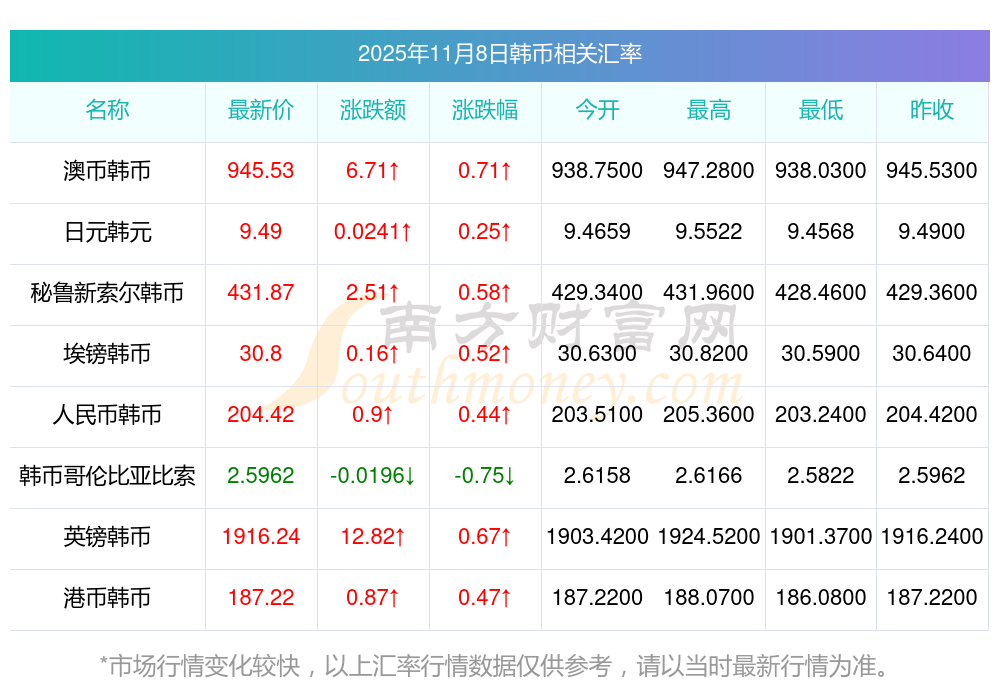The width and height of the screenshot is (1000, 697).
Task: Click change percent 0.25↑
Action: (485, 232)
